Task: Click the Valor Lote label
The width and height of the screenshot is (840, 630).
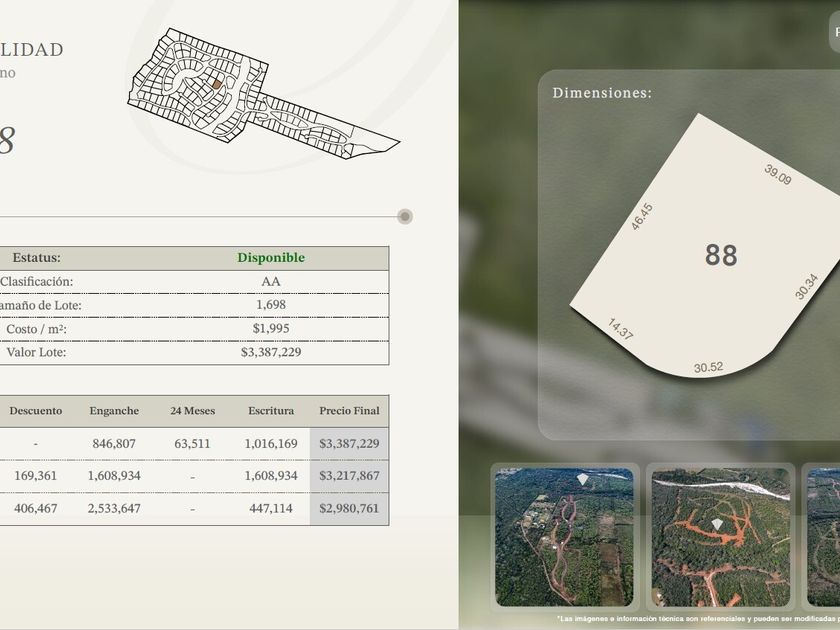Action: (x=36, y=352)
